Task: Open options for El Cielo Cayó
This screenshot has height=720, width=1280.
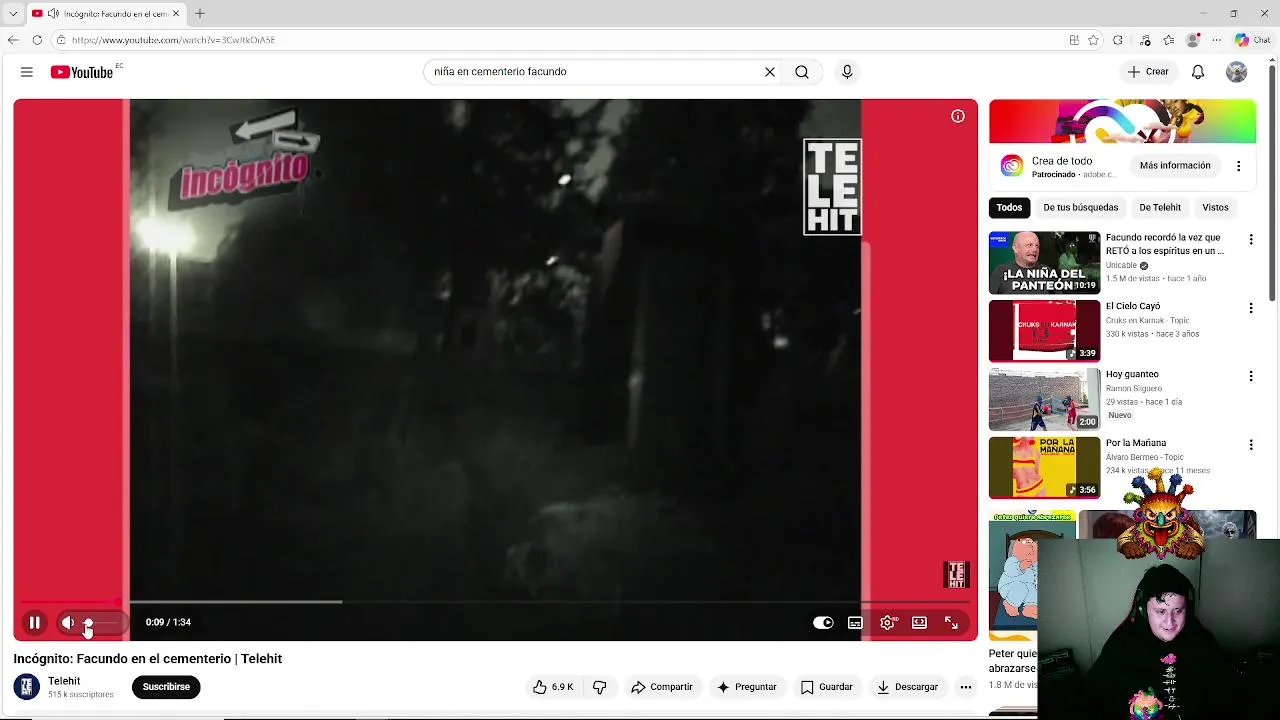Action: [1250, 308]
